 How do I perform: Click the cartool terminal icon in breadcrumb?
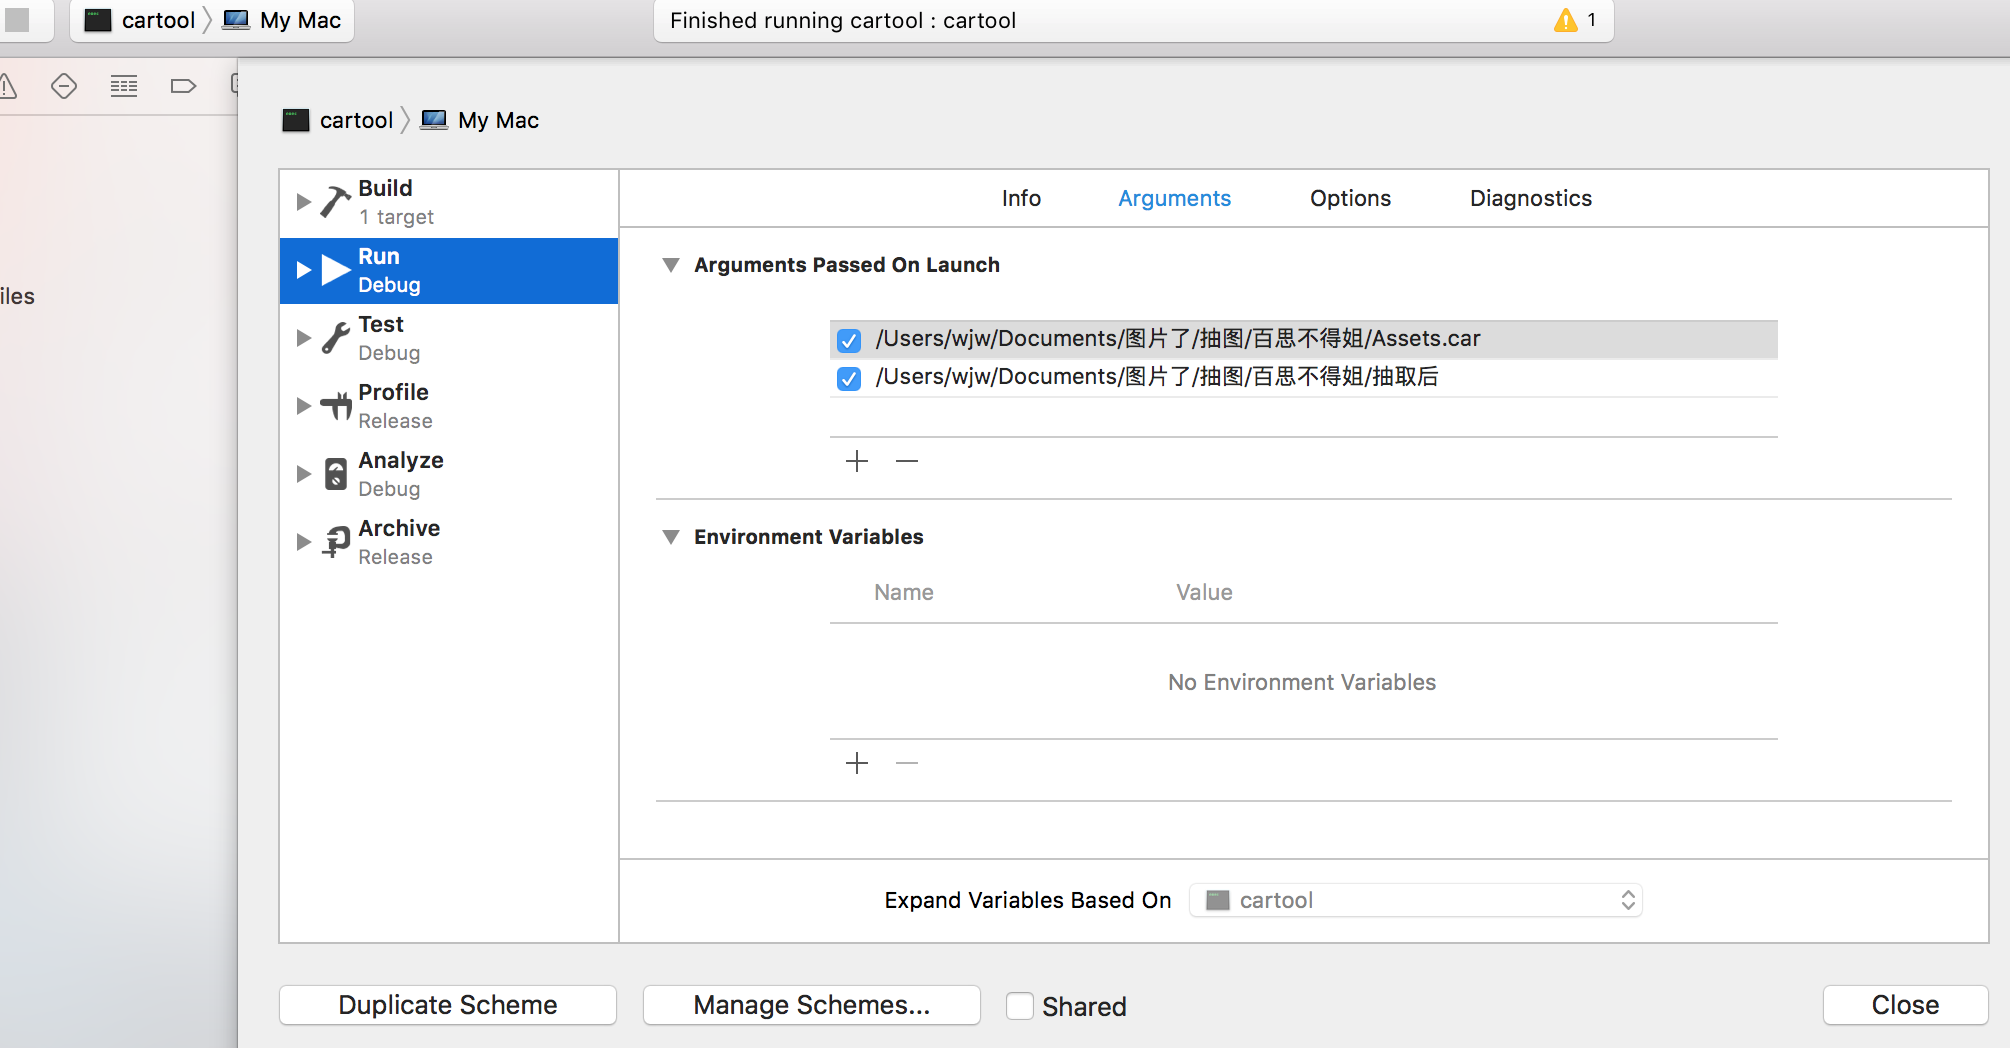pyautogui.click(x=296, y=121)
